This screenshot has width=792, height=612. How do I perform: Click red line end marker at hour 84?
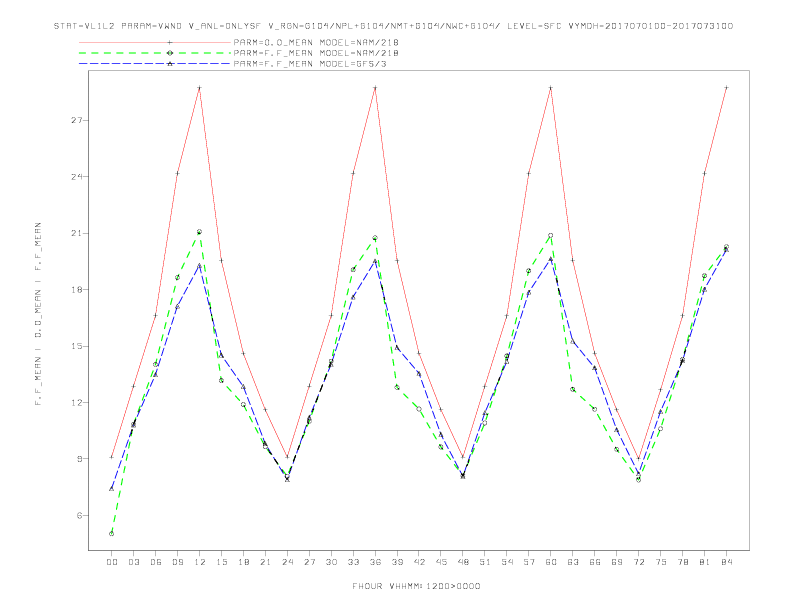tap(727, 88)
